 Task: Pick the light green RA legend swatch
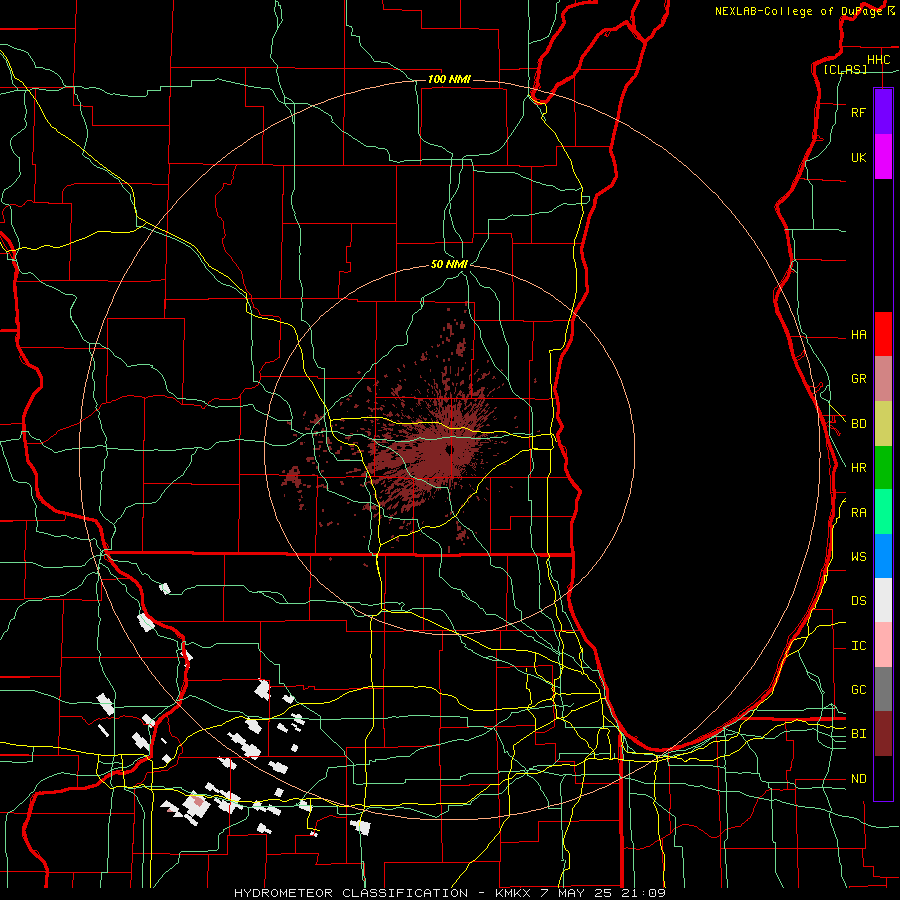pyautogui.click(x=883, y=512)
